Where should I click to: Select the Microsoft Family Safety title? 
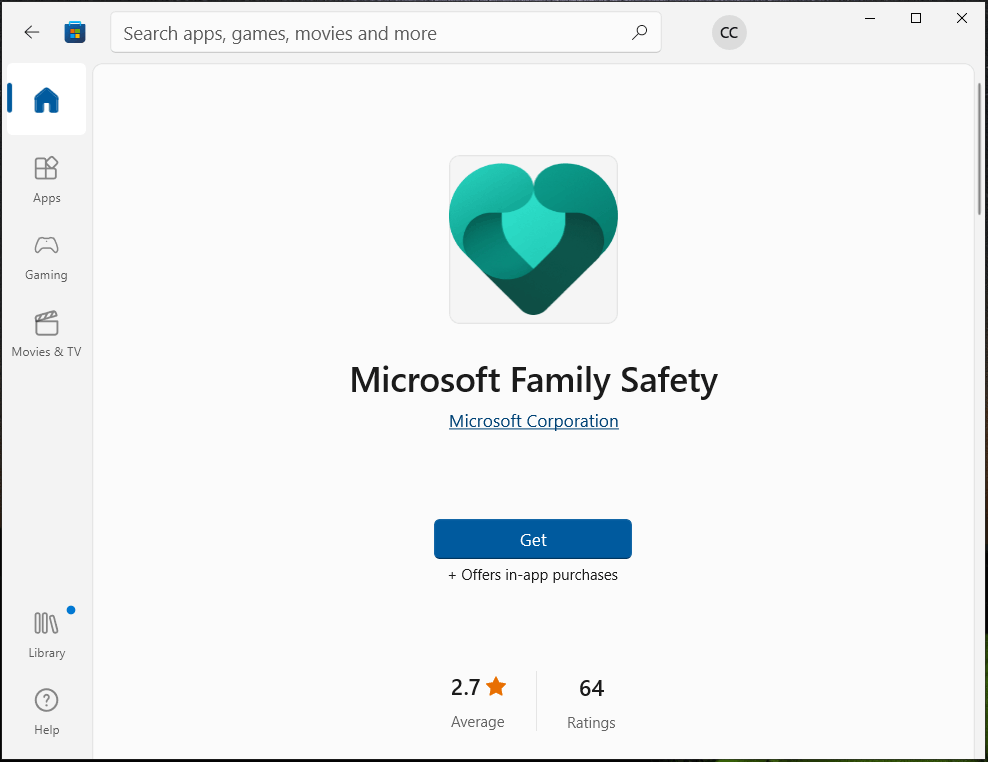[x=534, y=381]
